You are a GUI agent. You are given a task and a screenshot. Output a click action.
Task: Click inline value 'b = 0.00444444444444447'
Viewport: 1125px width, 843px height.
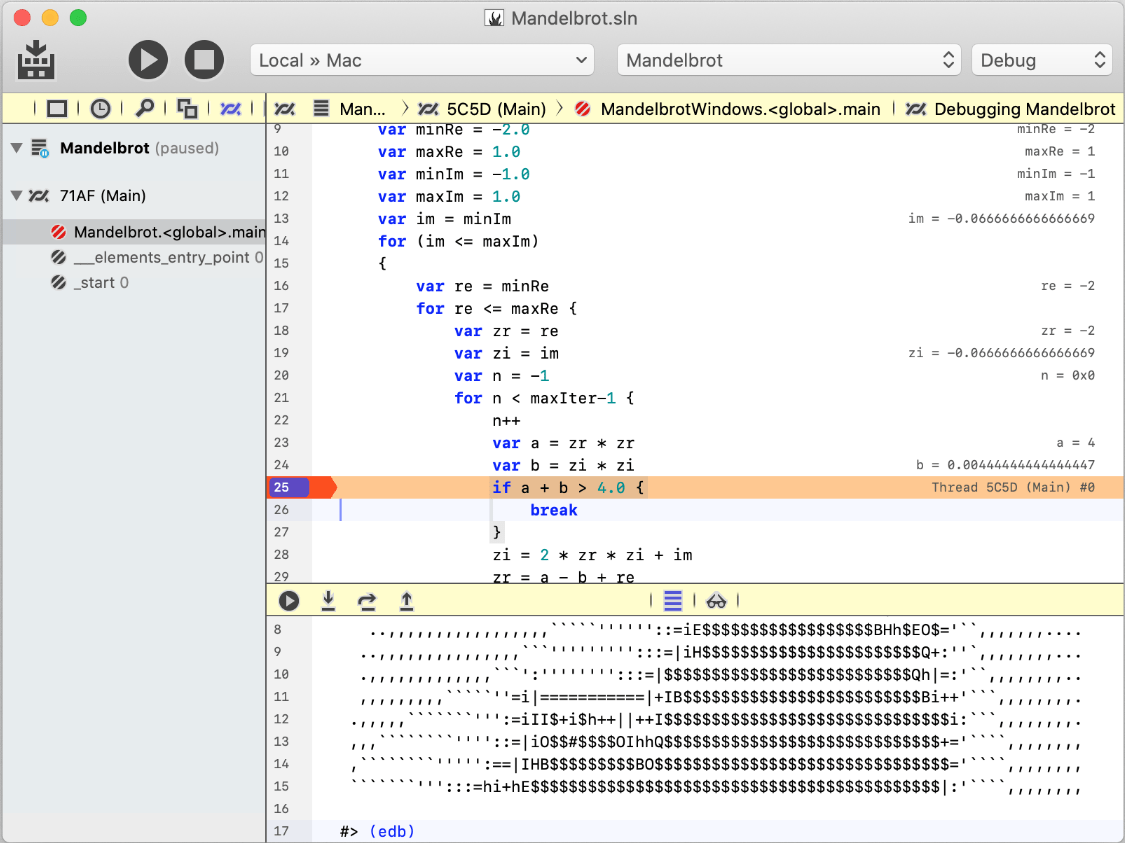click(1005, 465)
